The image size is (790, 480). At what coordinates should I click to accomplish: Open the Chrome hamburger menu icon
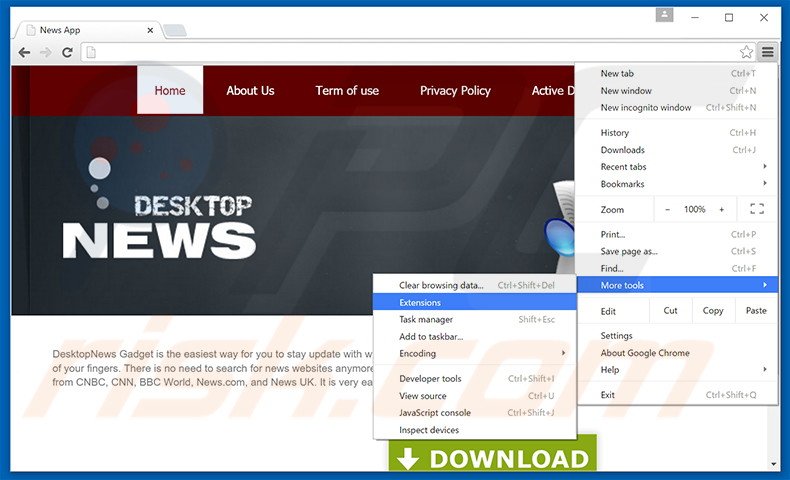767,52
